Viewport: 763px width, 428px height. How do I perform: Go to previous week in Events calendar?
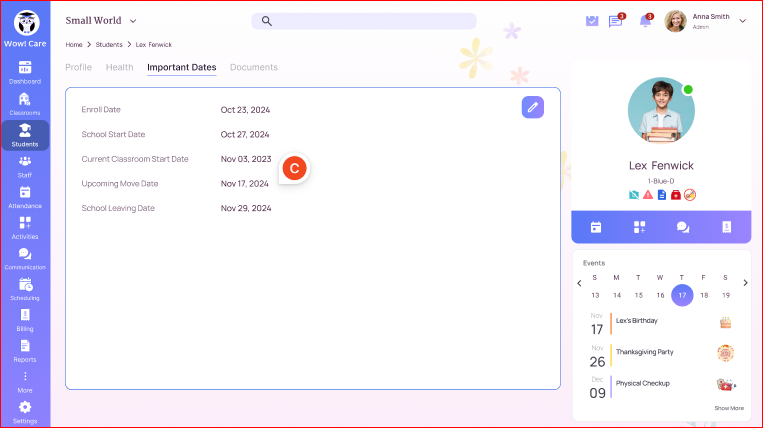(579, 283)
